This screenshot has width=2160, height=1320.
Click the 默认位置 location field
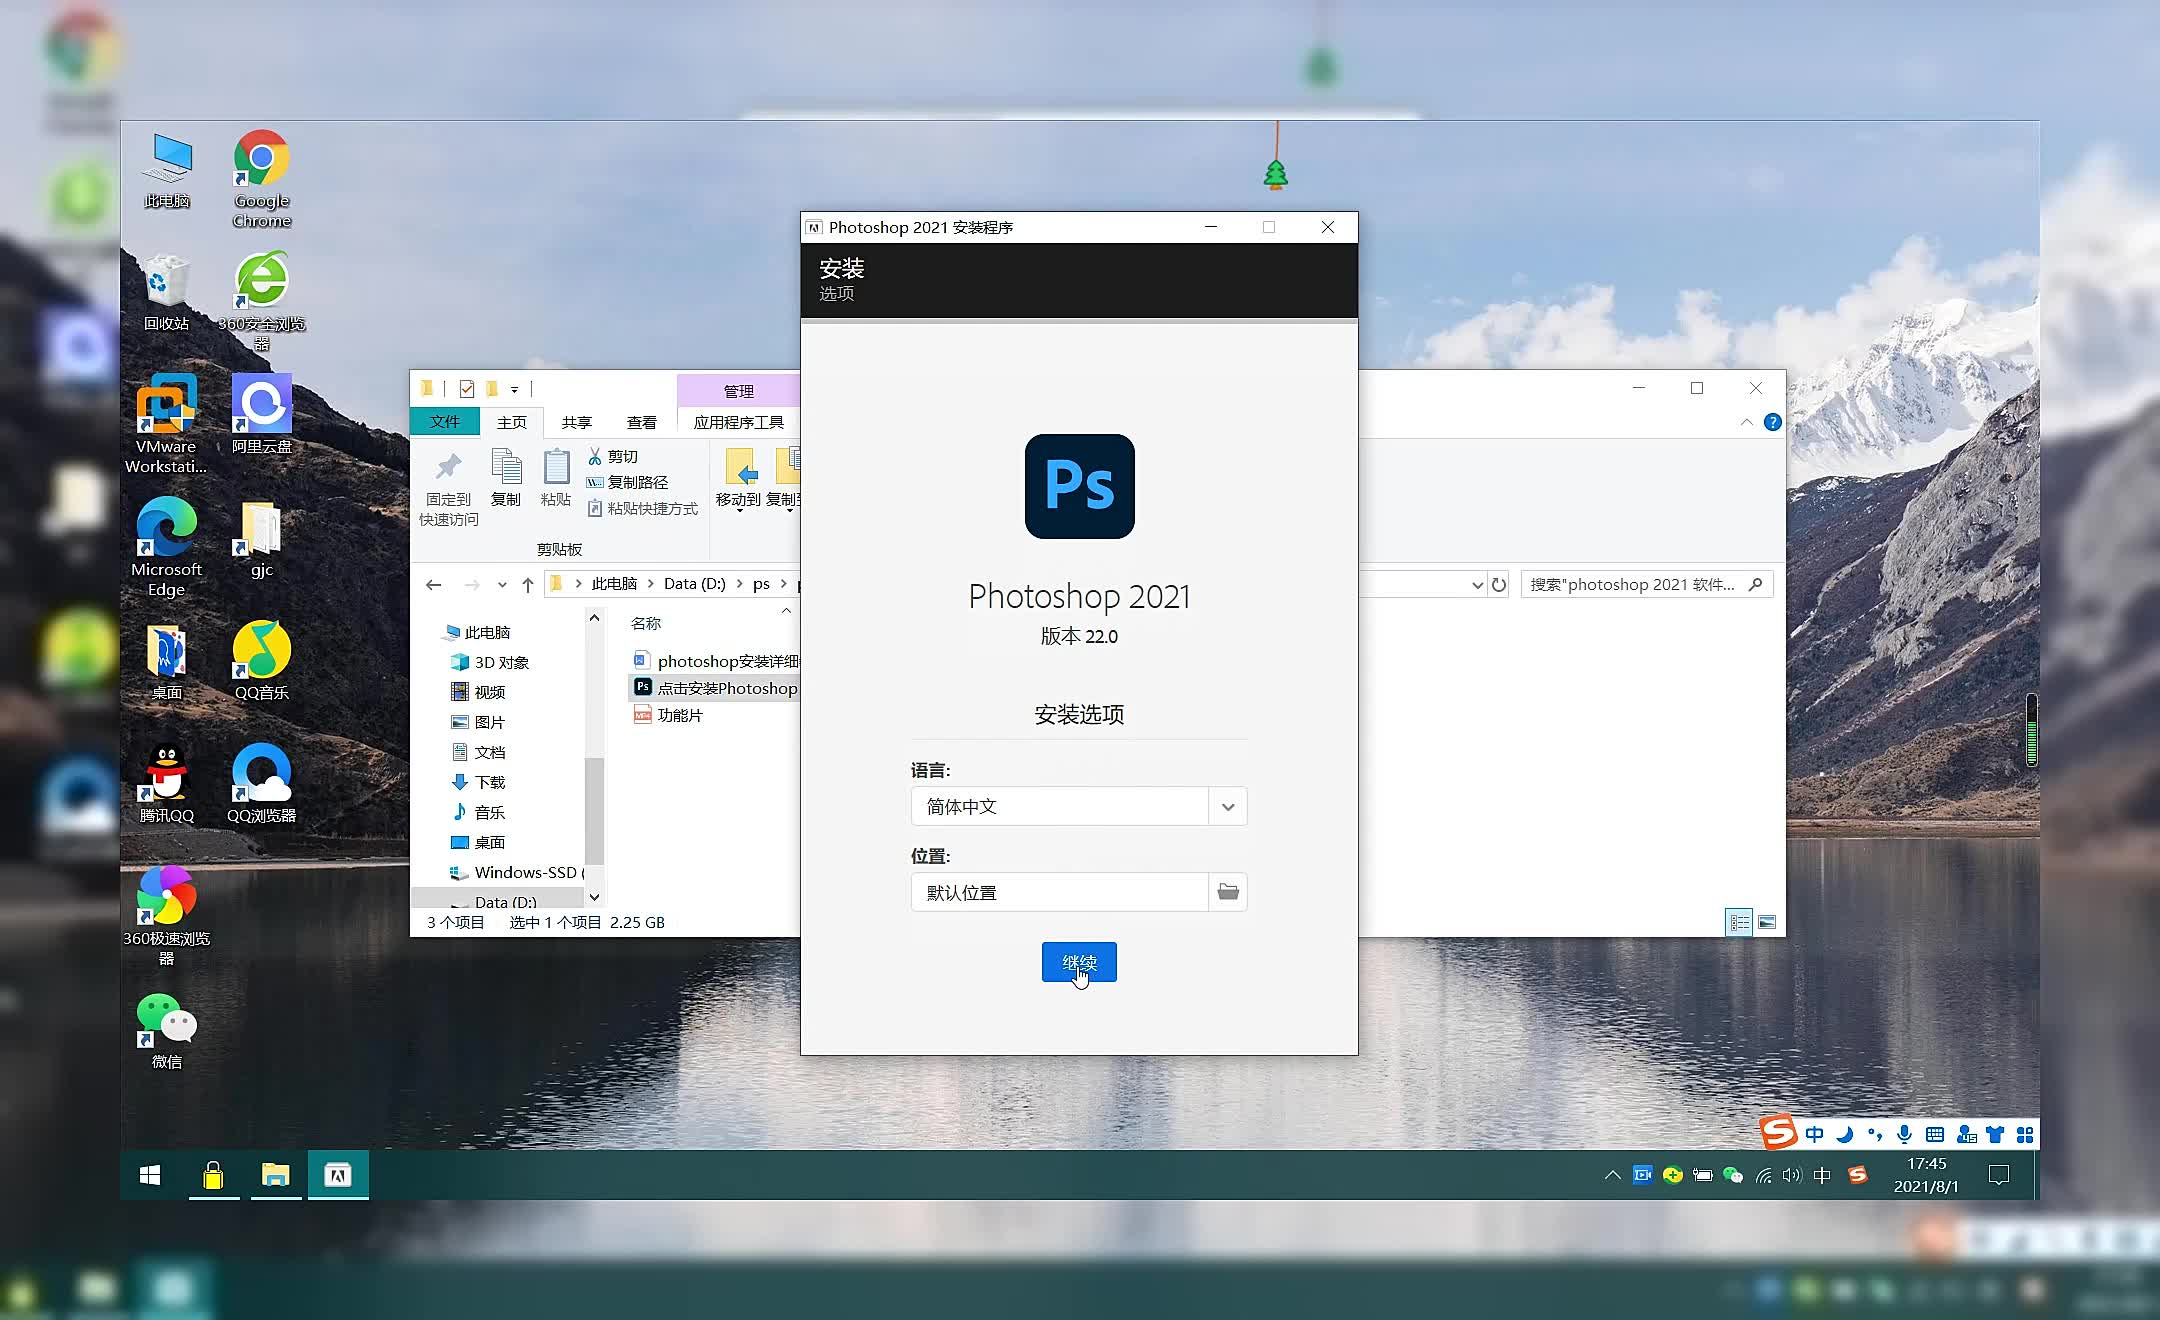[x=1060, y=892]
